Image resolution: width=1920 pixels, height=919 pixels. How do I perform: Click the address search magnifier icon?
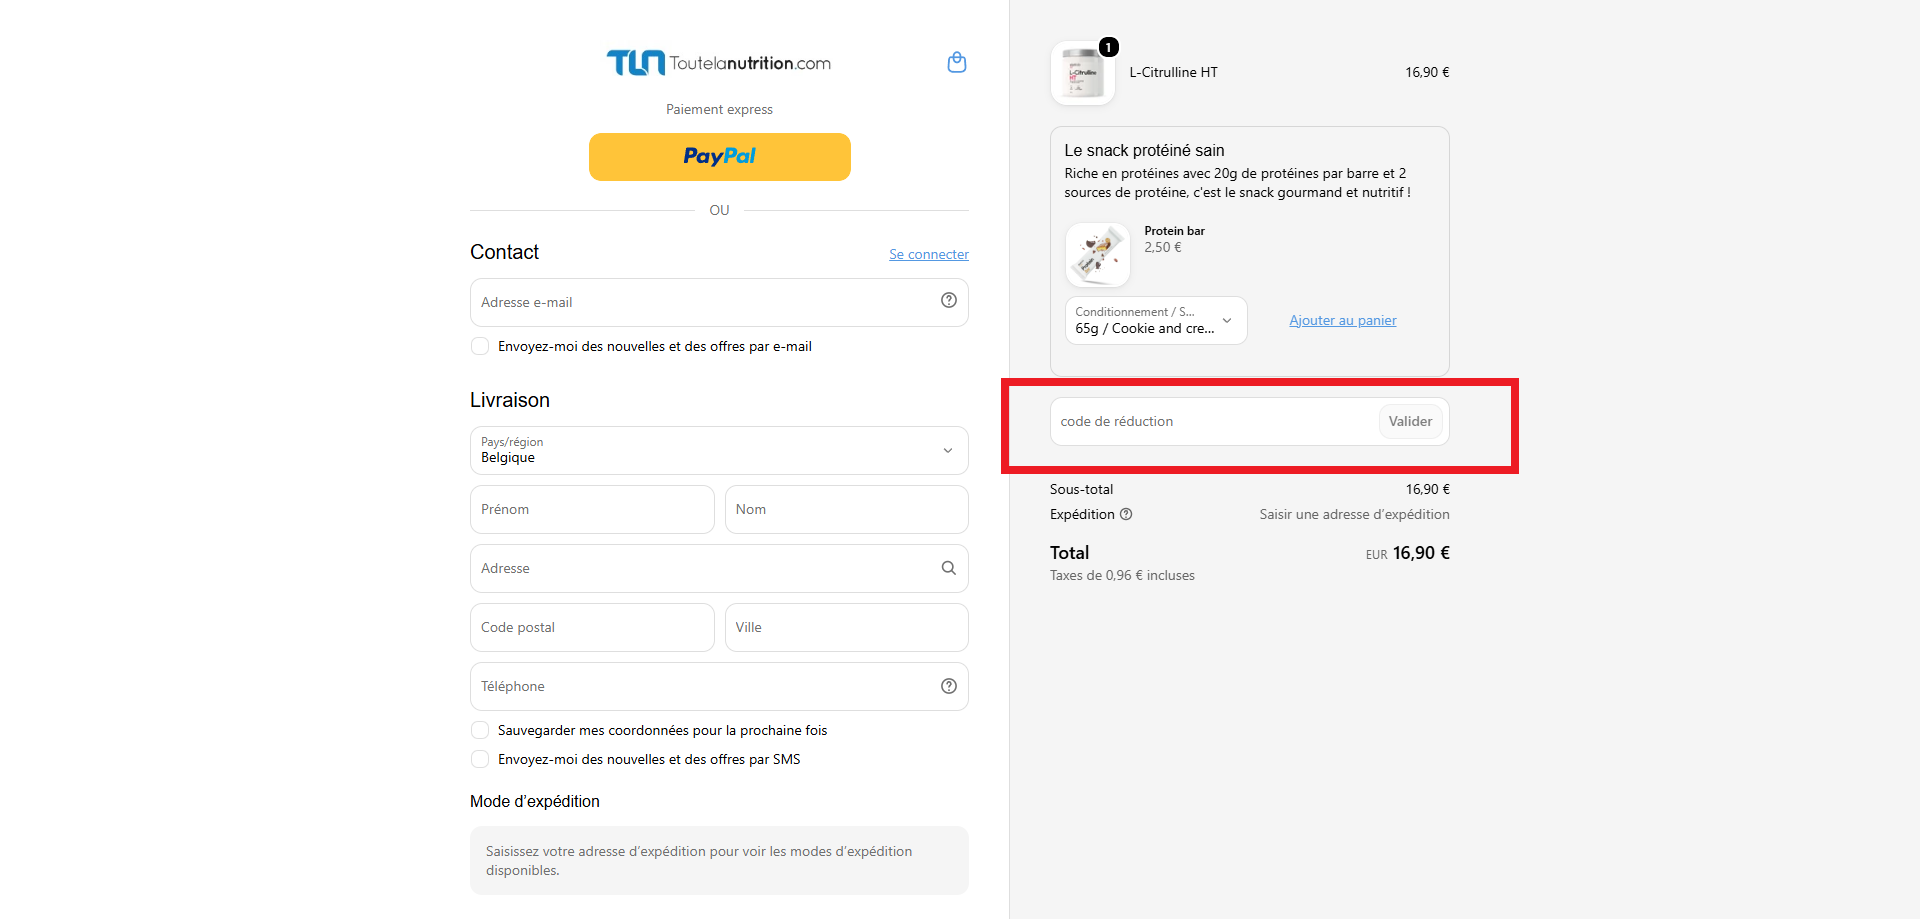(x=948, y=568)
